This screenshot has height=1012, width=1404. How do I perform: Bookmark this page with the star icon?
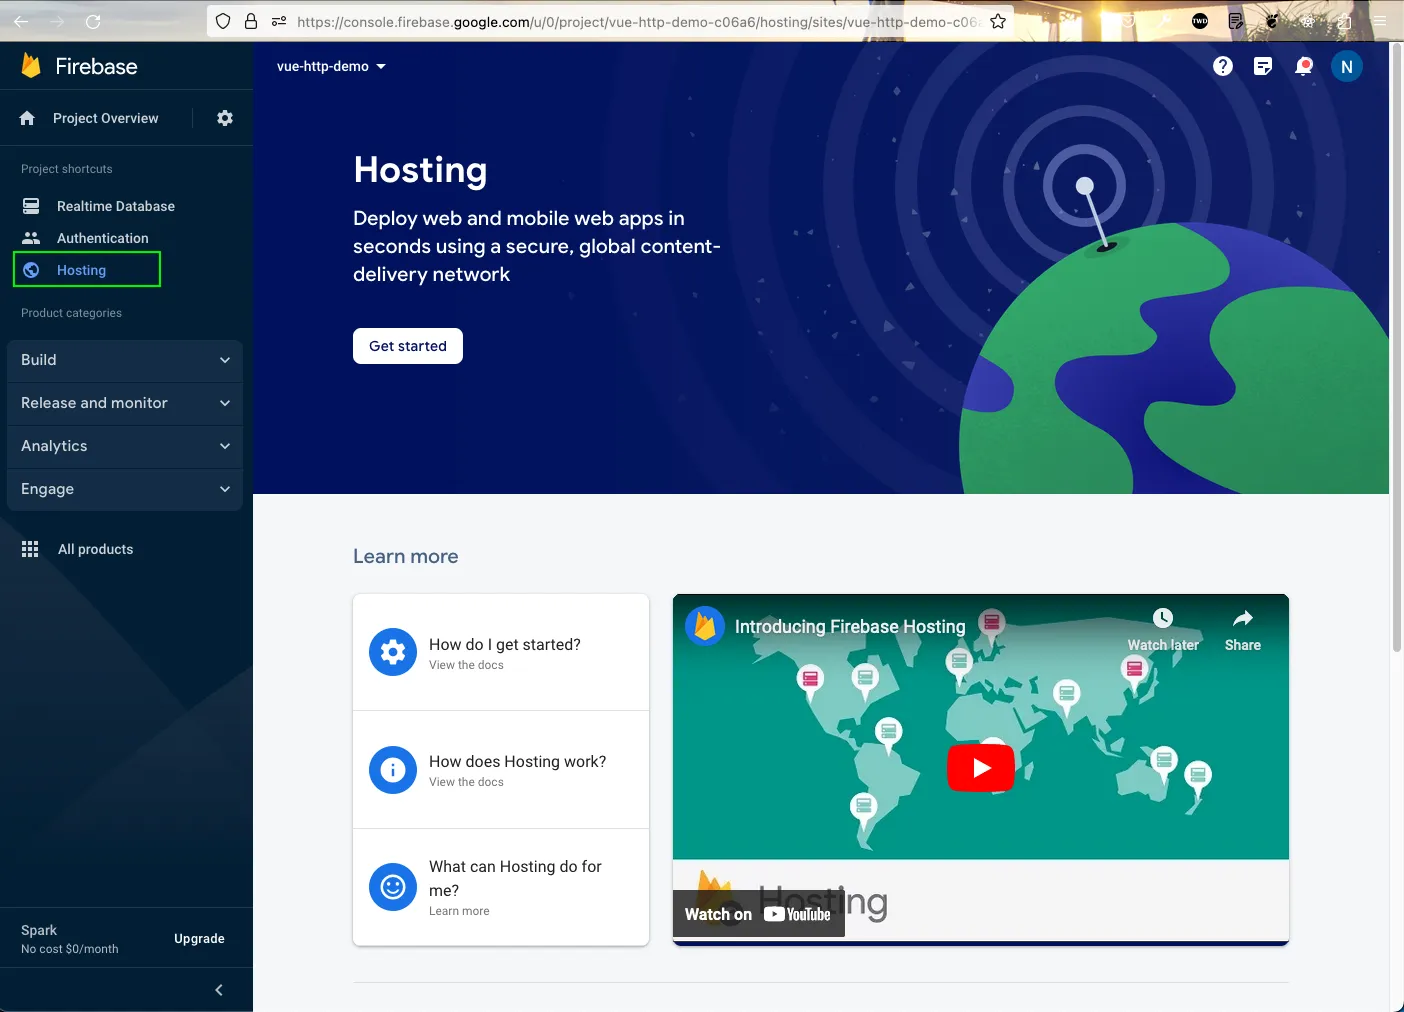997,21
